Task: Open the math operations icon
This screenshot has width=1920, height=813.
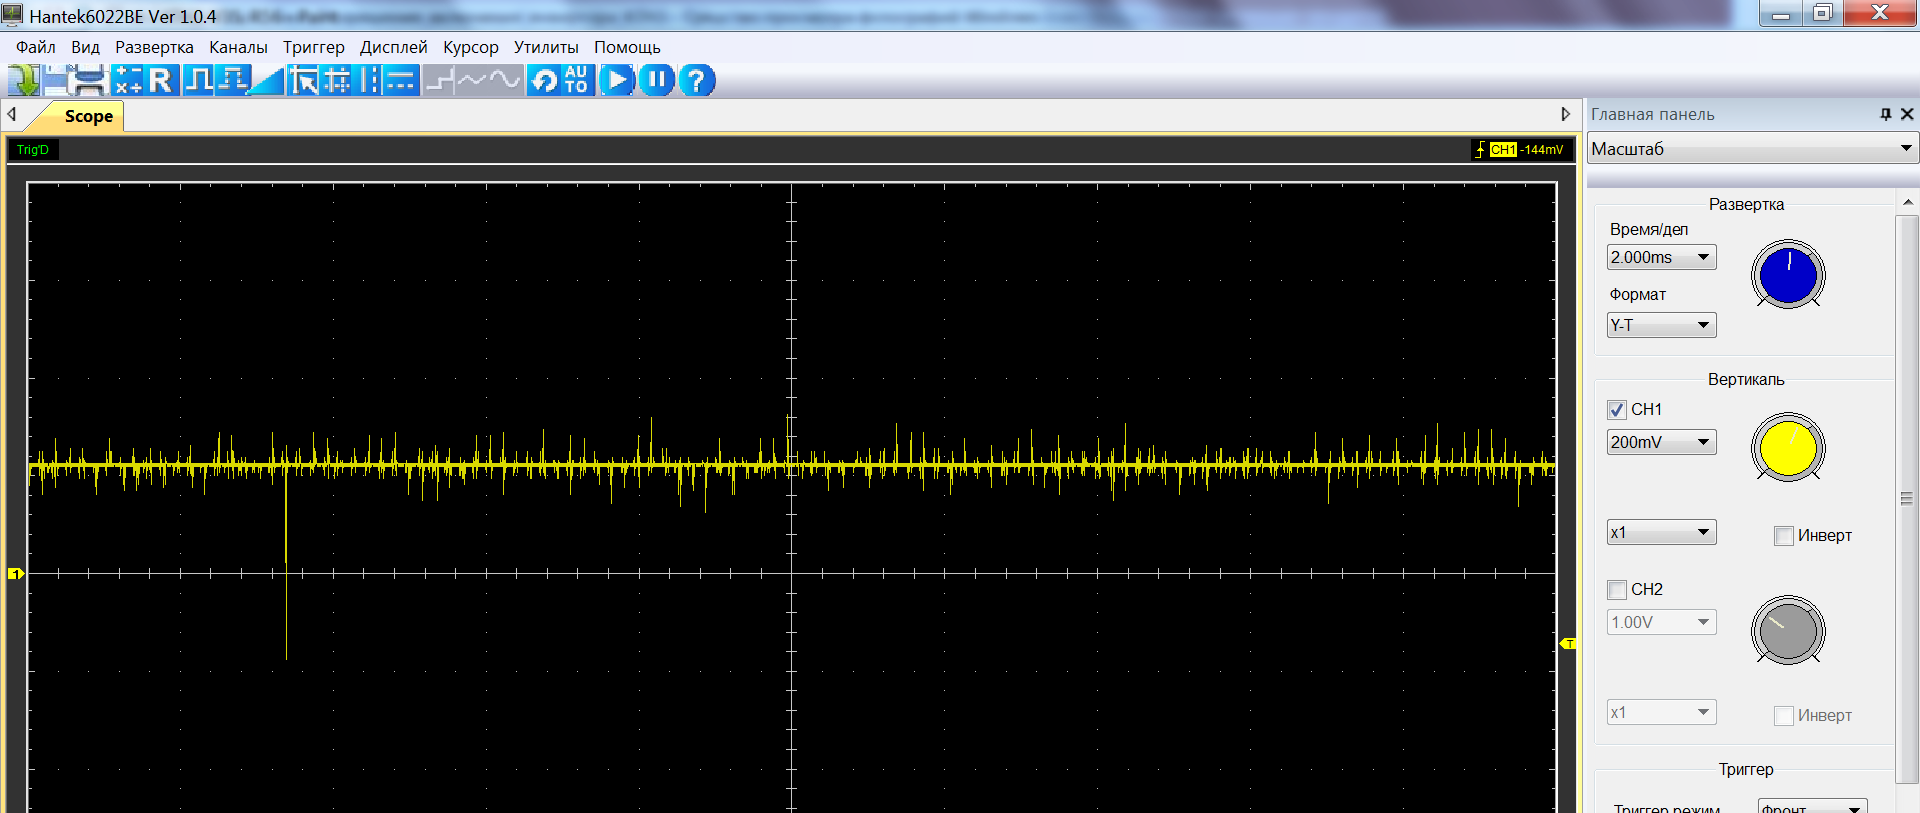Action: click(127, 80)
